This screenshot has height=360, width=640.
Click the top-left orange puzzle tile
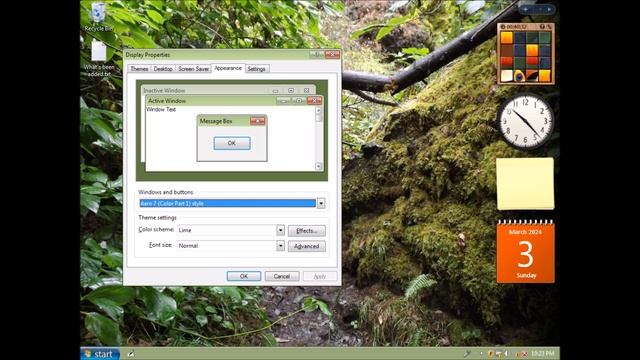point(507,38)
